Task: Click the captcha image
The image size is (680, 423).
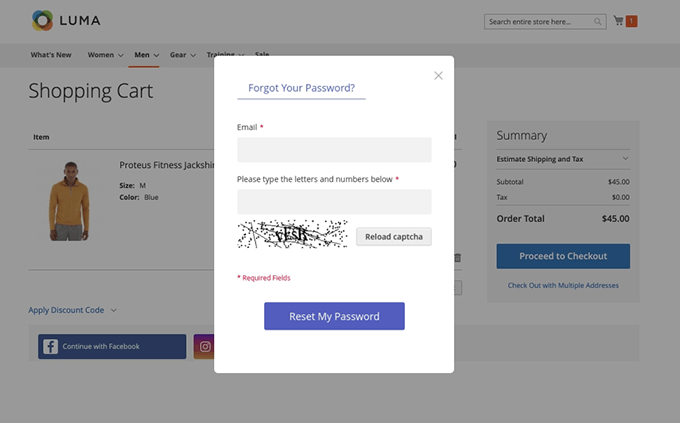Action: (x=292, y=234)
